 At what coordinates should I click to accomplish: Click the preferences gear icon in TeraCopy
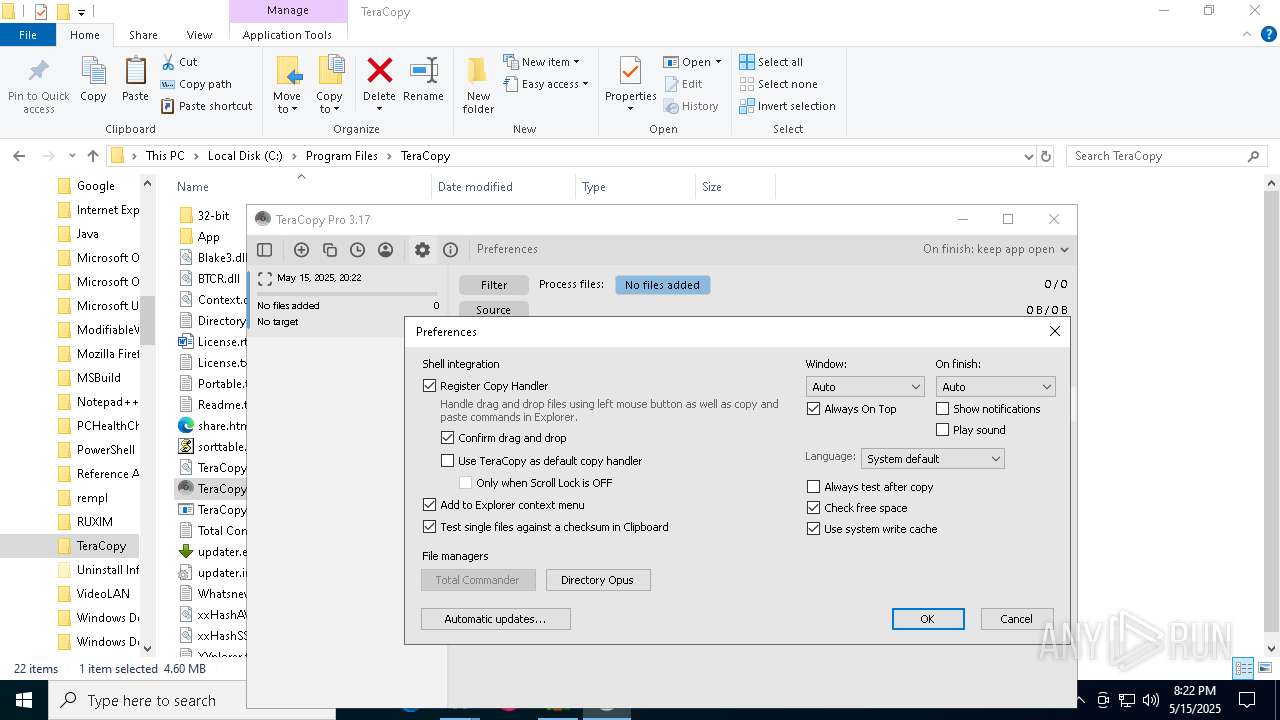422,250
